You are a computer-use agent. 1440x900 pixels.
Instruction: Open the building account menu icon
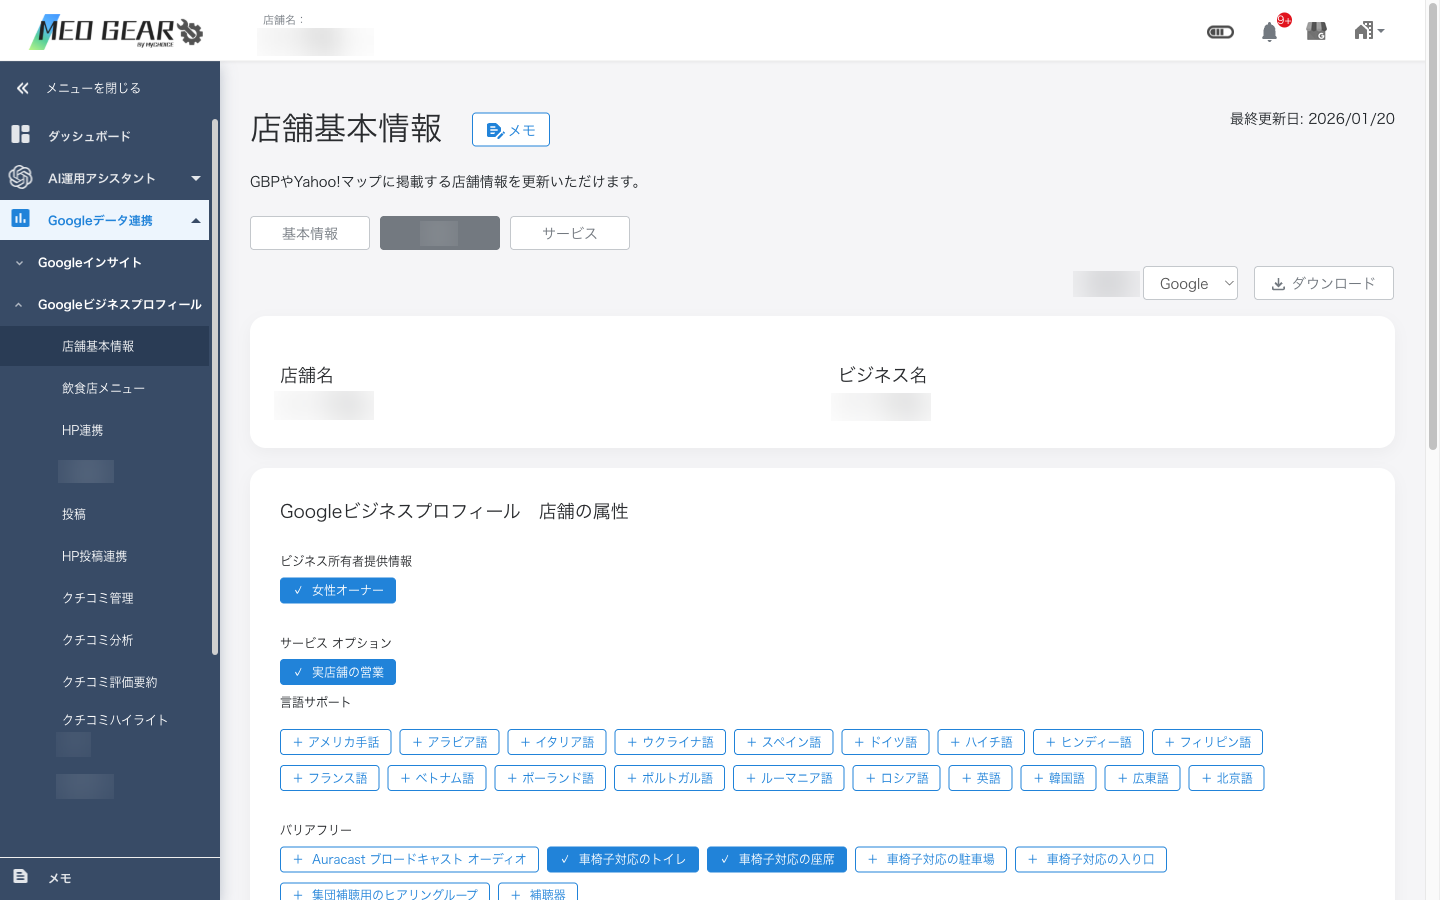tap(1369, 31)
